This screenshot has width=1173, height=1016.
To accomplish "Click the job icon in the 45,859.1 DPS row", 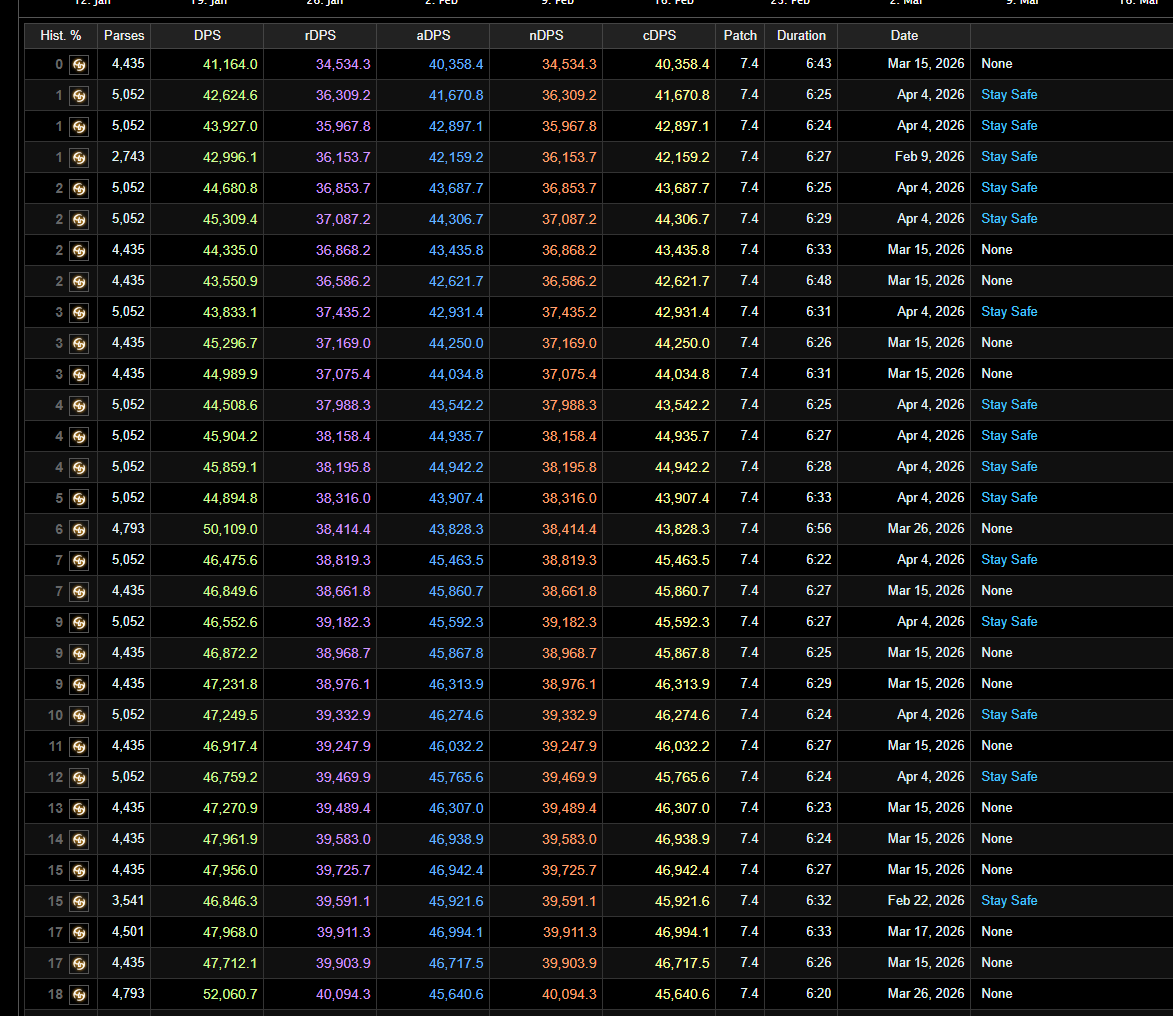I will click(79, 468).
